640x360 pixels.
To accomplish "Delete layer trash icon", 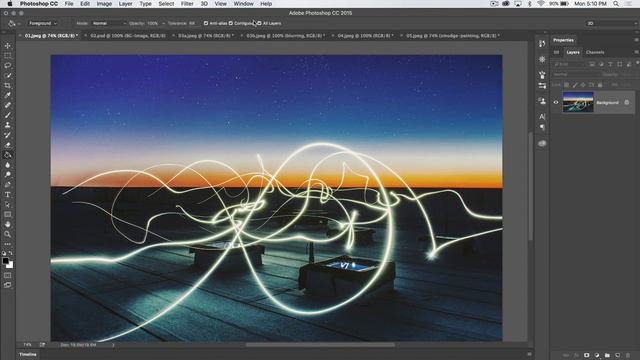I will click(628, 356).
